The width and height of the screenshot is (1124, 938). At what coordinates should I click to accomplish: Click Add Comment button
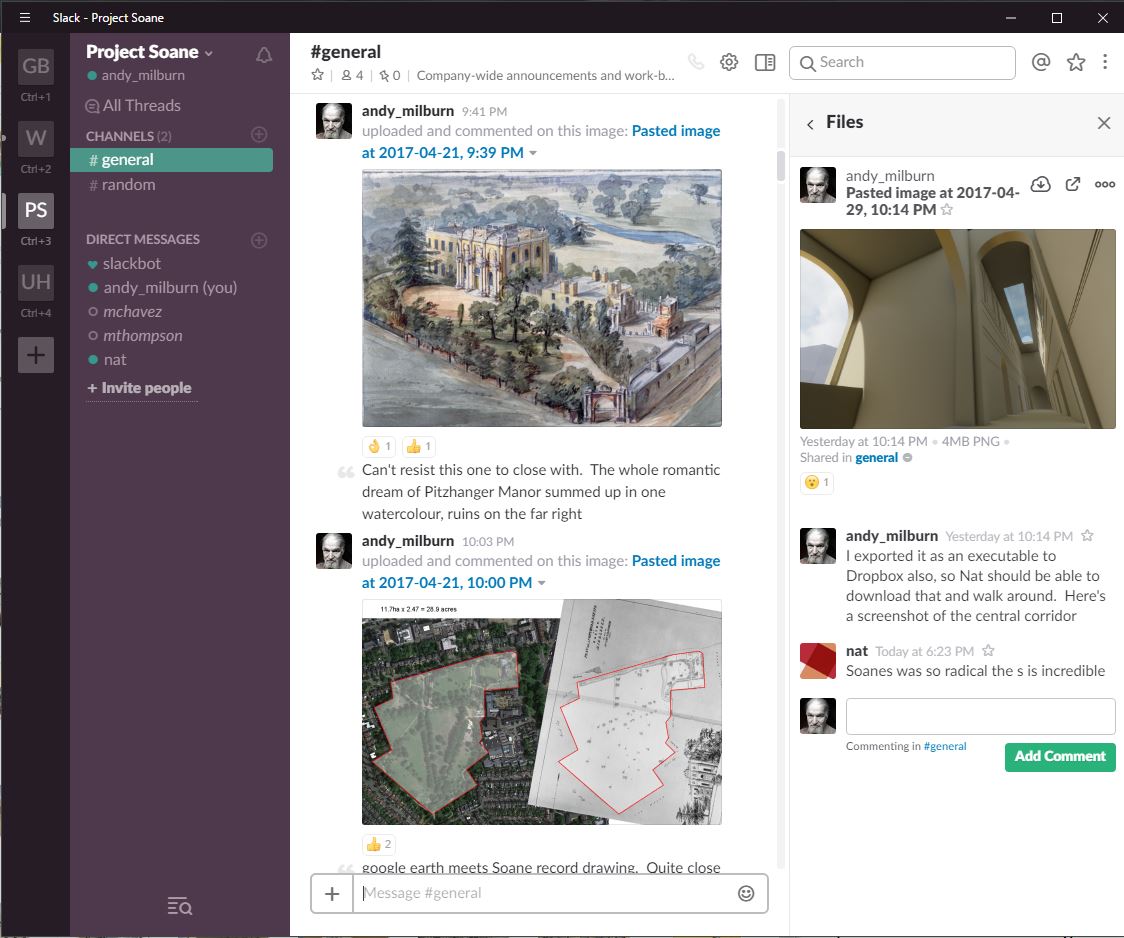coord(1060,757)
